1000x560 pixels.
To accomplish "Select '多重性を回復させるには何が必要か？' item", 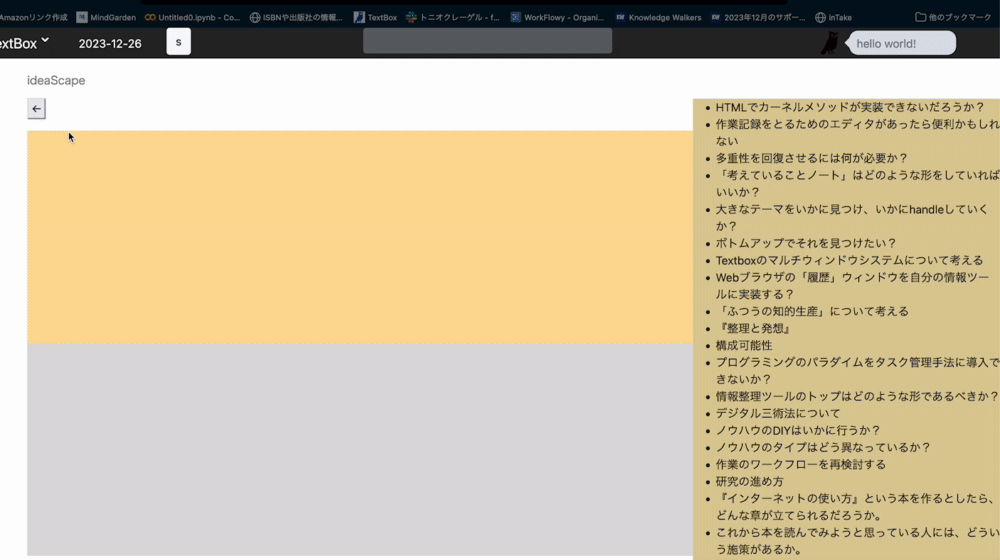I will tap(811, 158).
